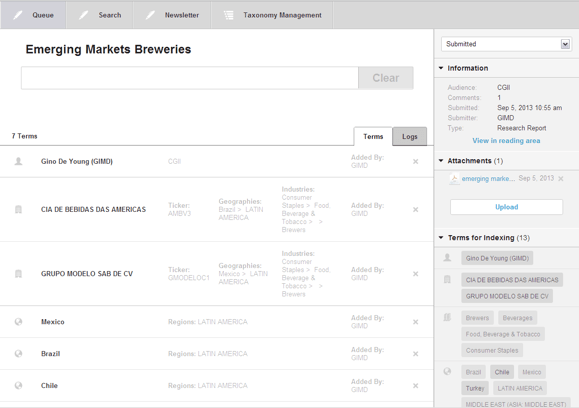Select the Terms tab

click(373, 137)
